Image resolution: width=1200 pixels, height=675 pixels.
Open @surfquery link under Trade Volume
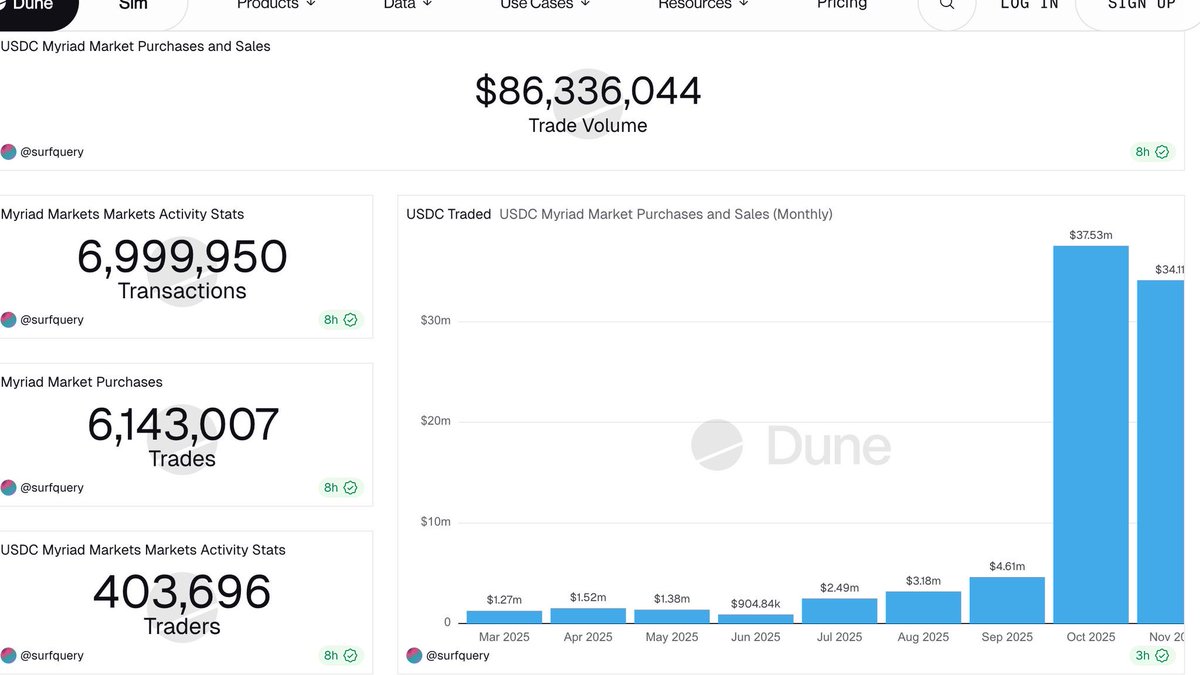52,152
